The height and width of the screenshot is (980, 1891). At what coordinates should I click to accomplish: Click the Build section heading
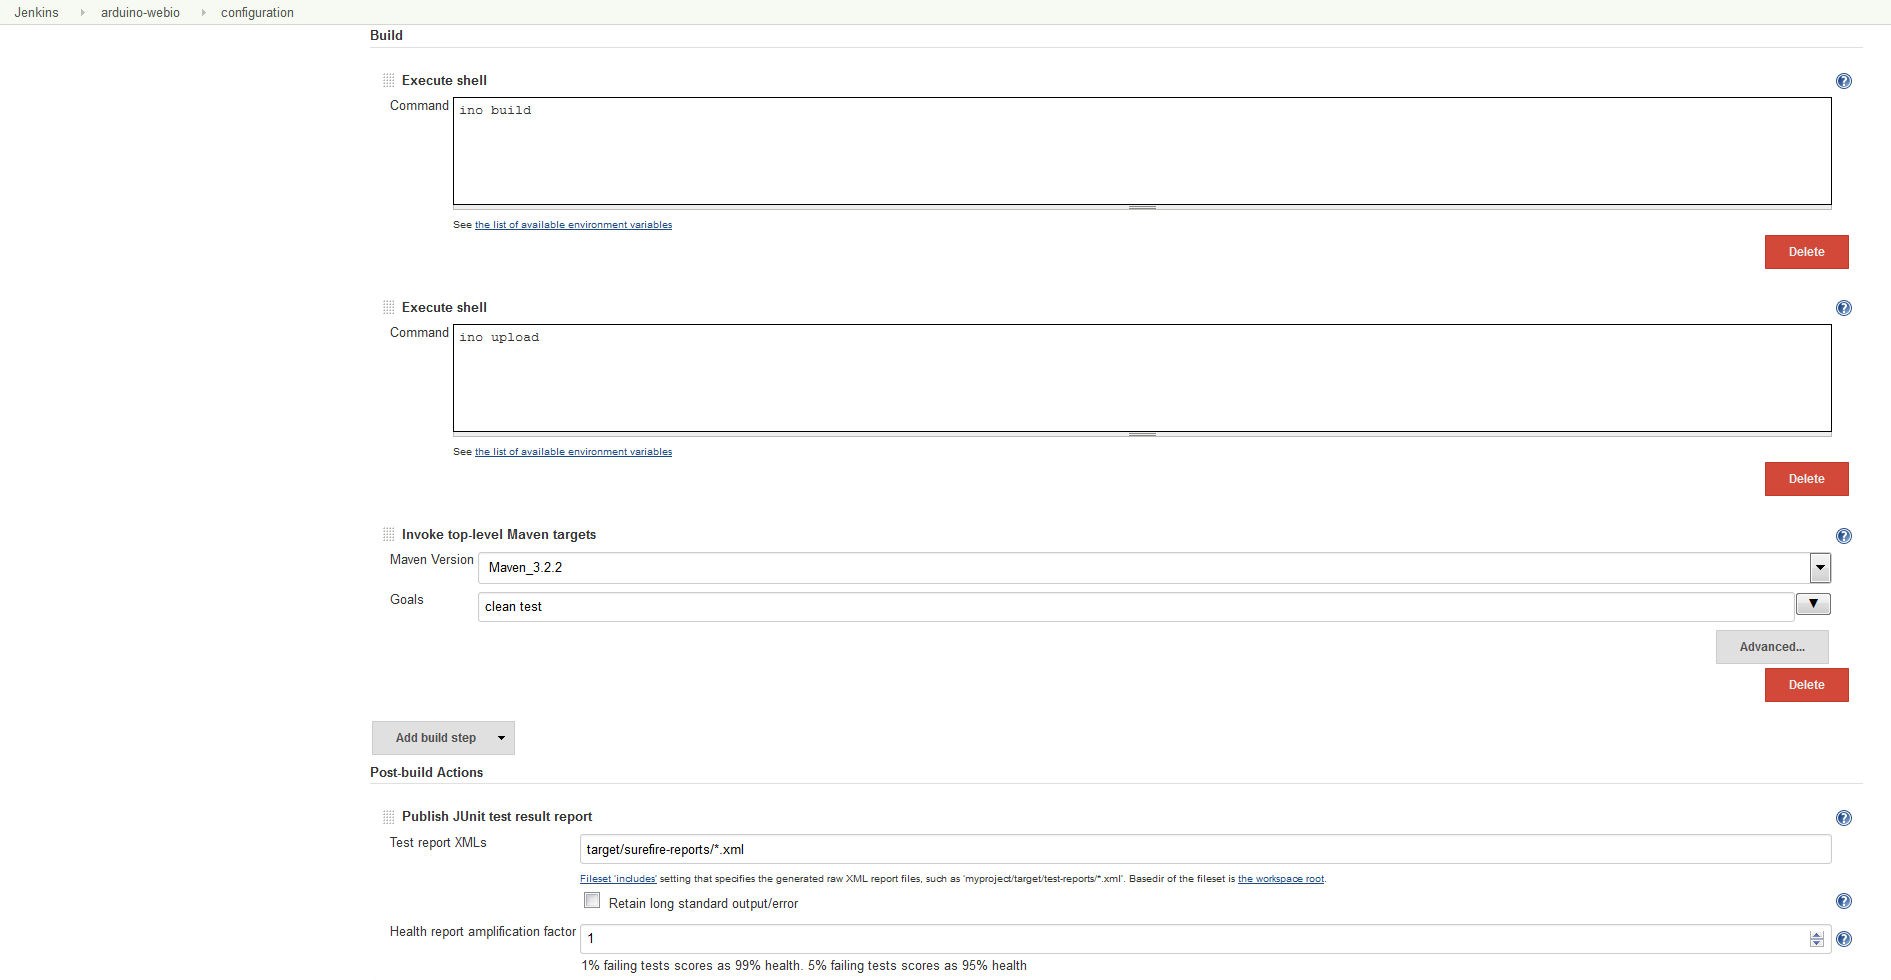point(386,35)
